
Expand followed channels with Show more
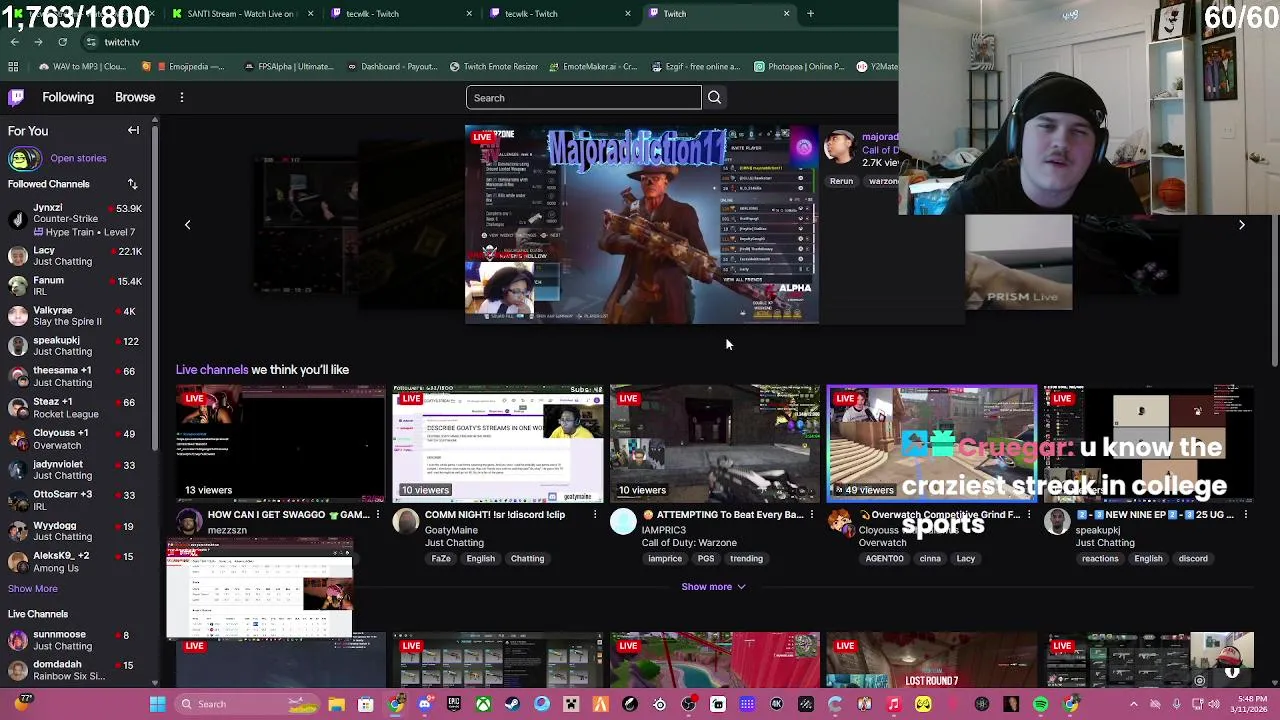click(33, 588)
